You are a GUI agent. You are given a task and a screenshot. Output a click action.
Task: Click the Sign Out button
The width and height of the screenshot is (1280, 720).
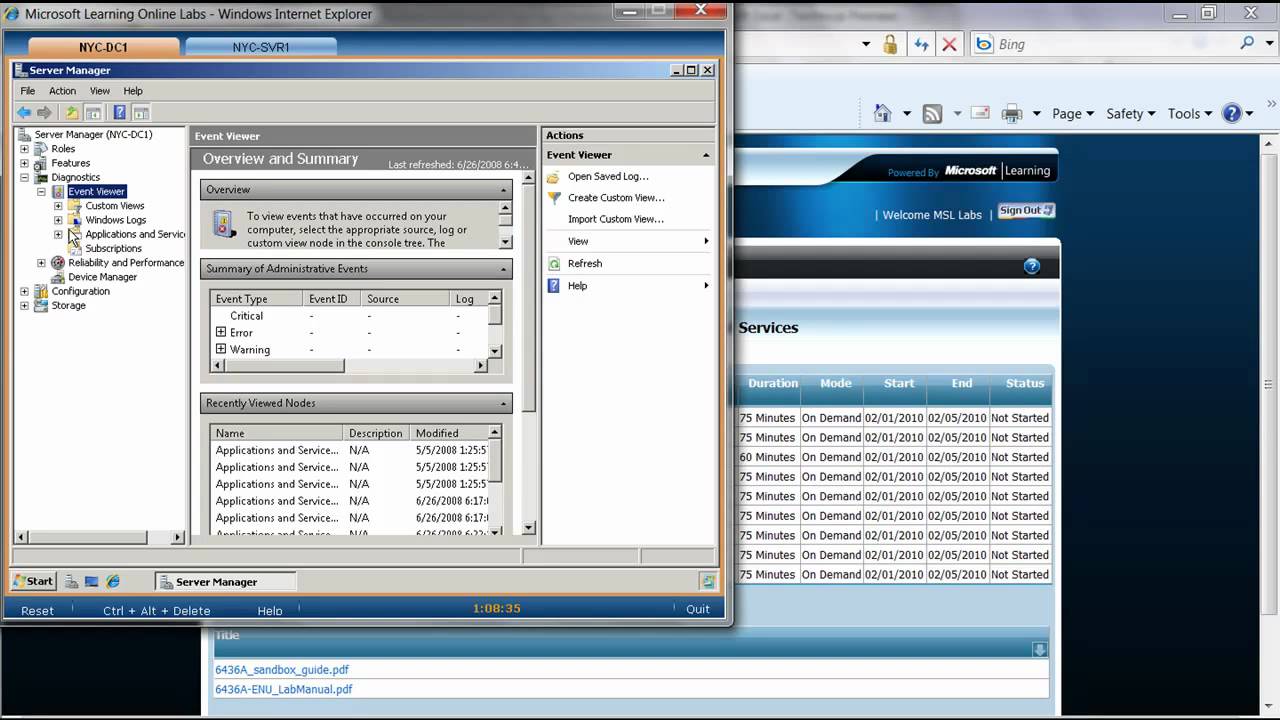click(x=1026, y=211)
